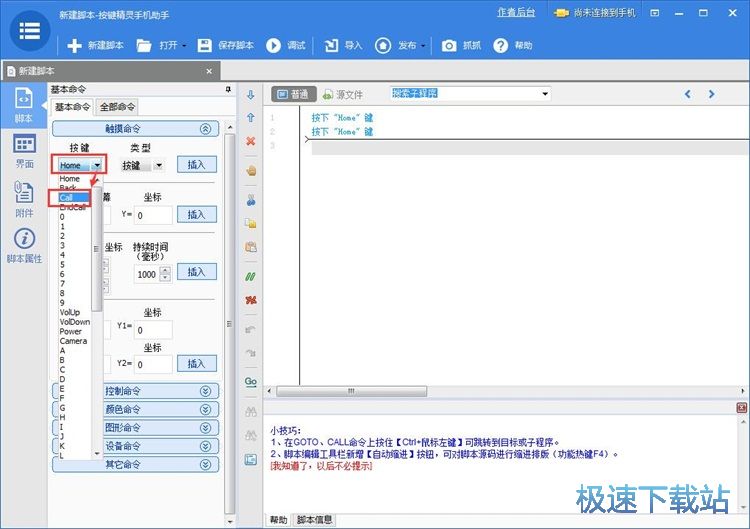Image resolution: width=750 pixels, height=529 pixels.
Task: Click the cut icon in vertical toolbar
Action: pyautogui.click(x=251, y=200)
